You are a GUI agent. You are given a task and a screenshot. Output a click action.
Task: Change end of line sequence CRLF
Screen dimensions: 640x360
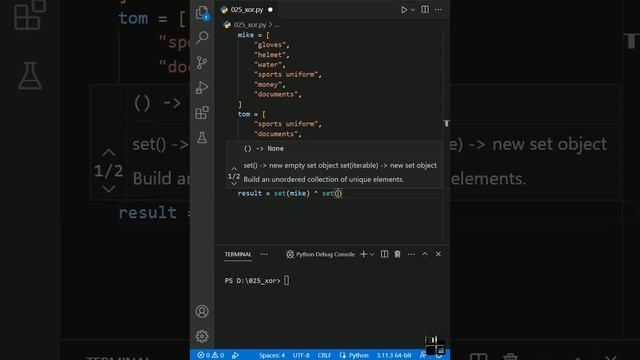point(324,355)
